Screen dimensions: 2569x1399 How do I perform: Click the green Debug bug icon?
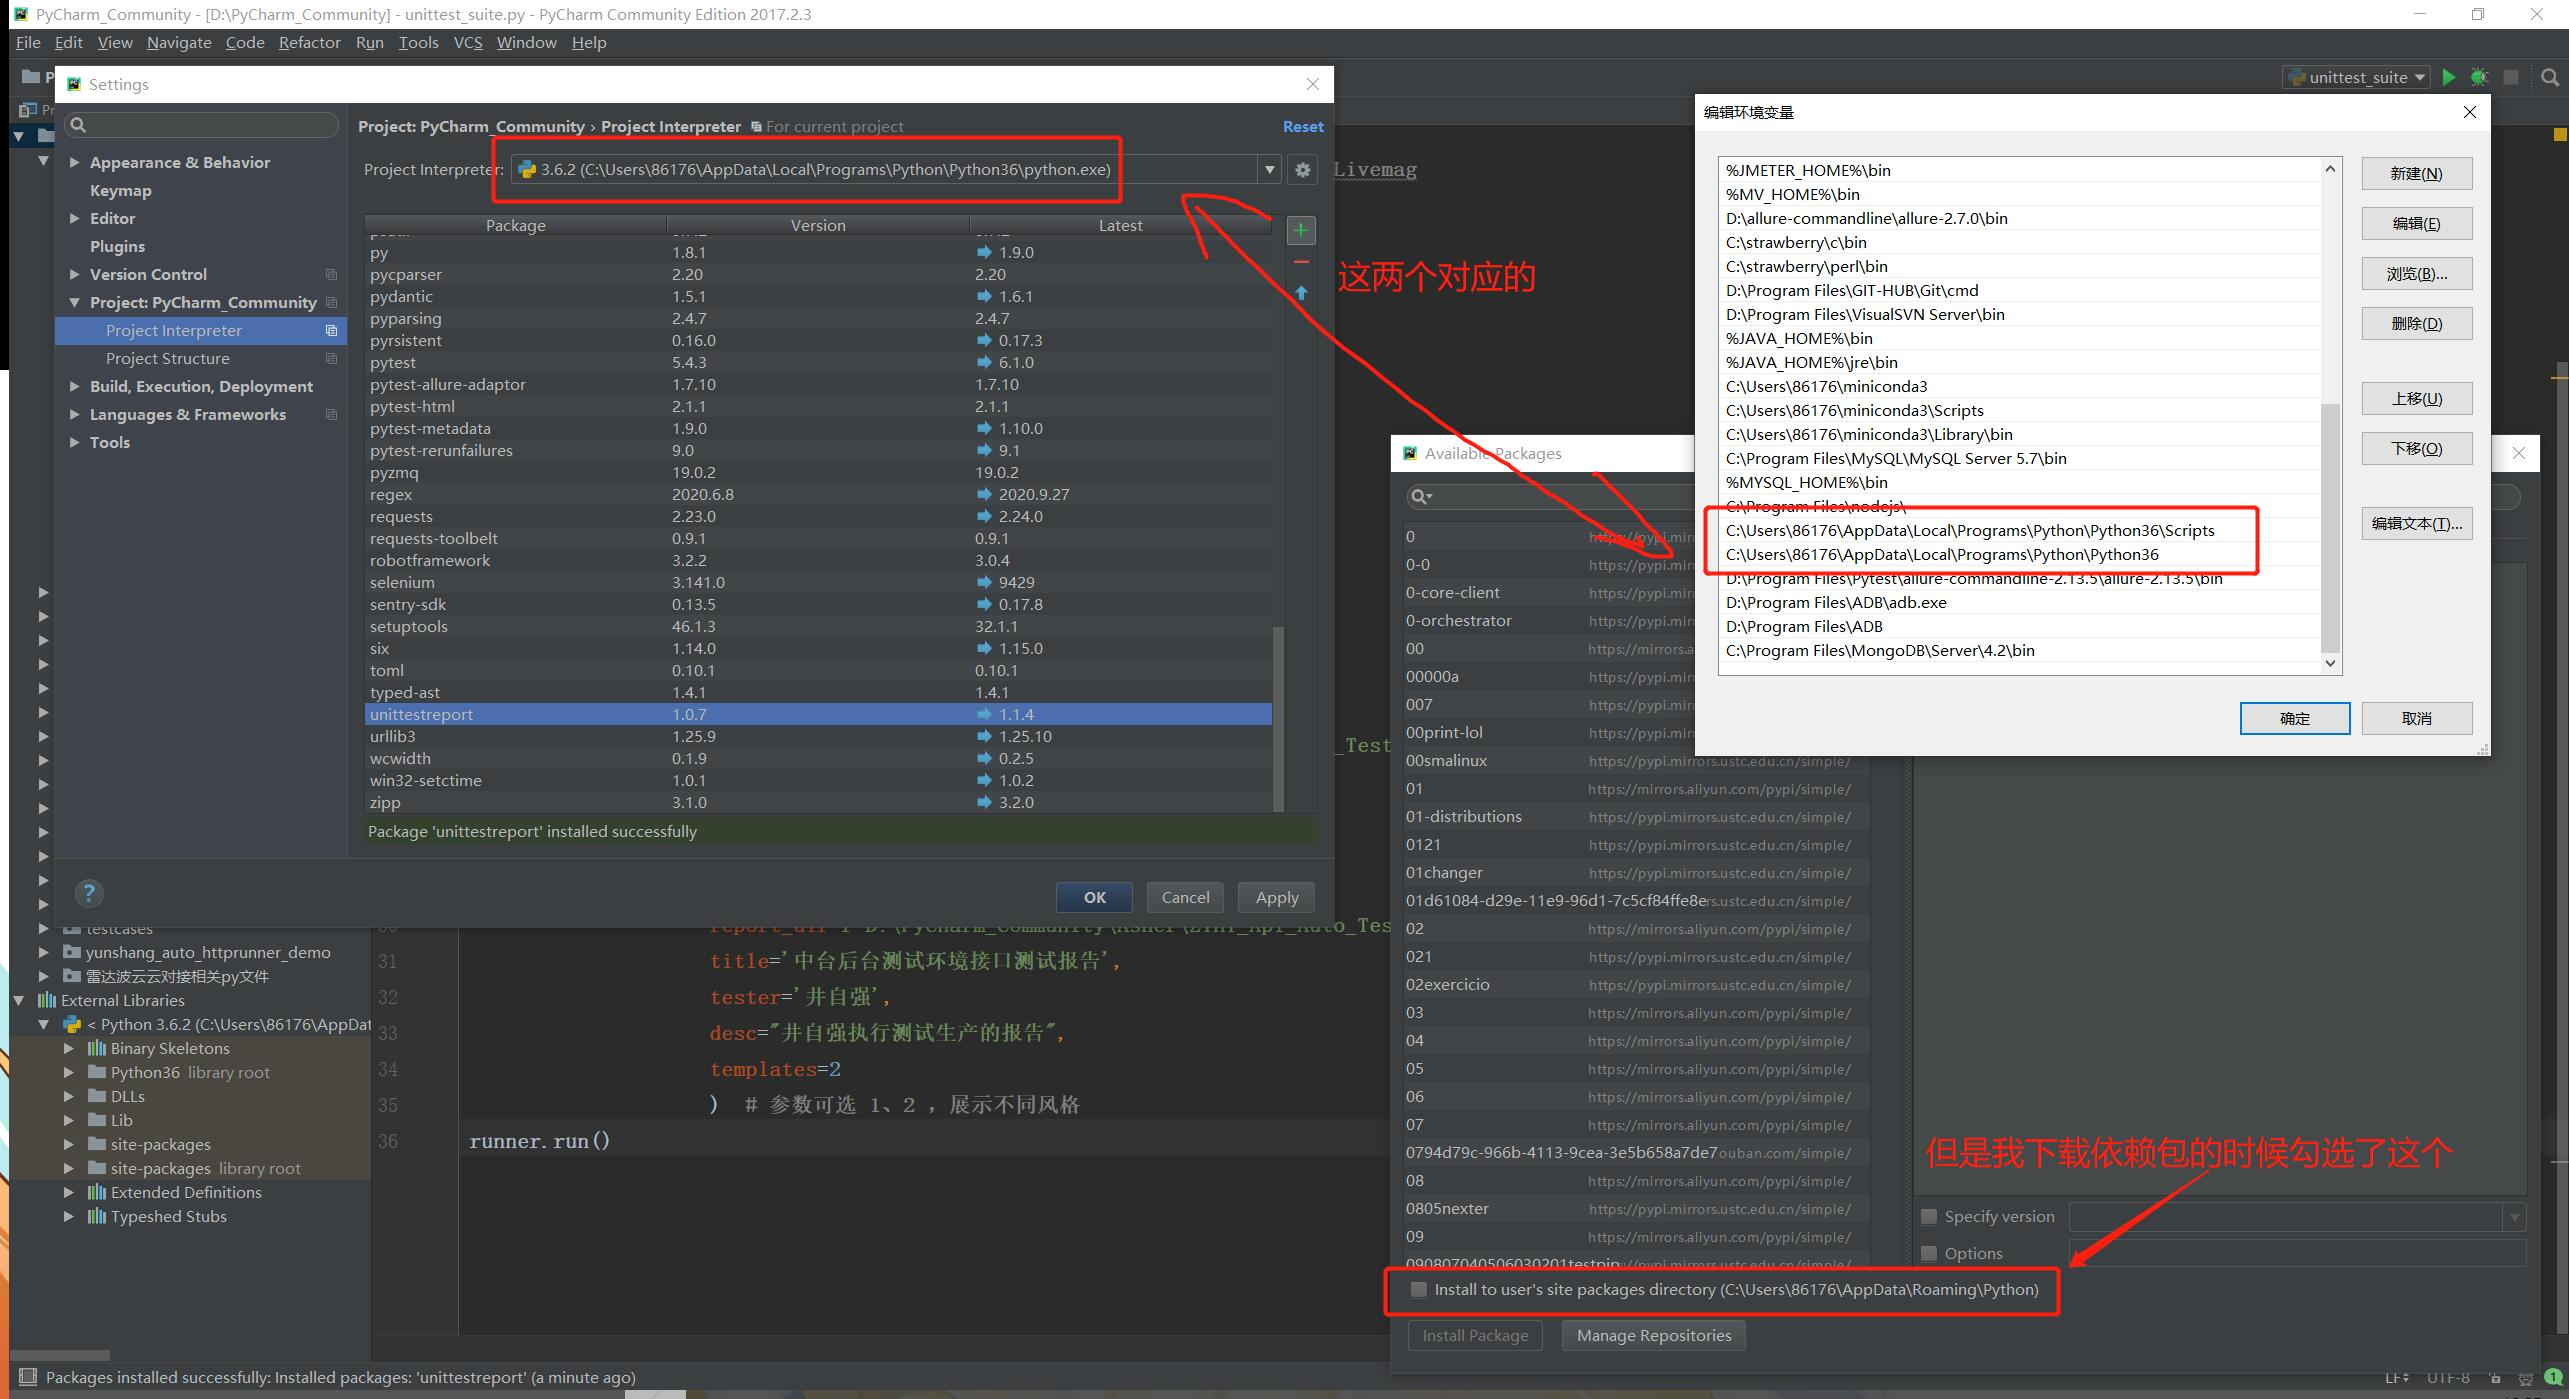coord(2479,77)
